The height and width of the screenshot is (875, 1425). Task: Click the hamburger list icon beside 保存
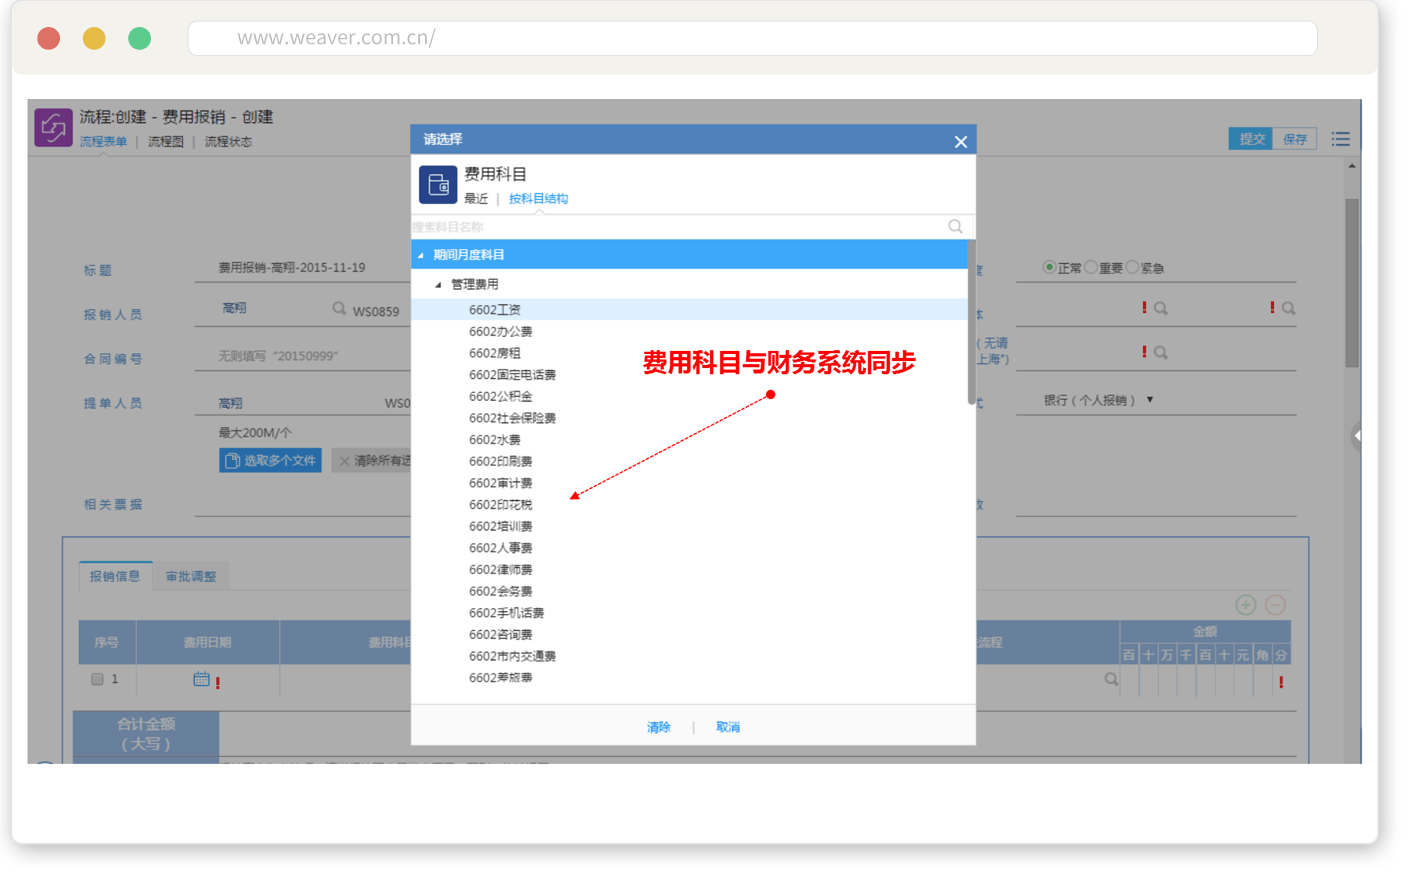pos(1340,139)
